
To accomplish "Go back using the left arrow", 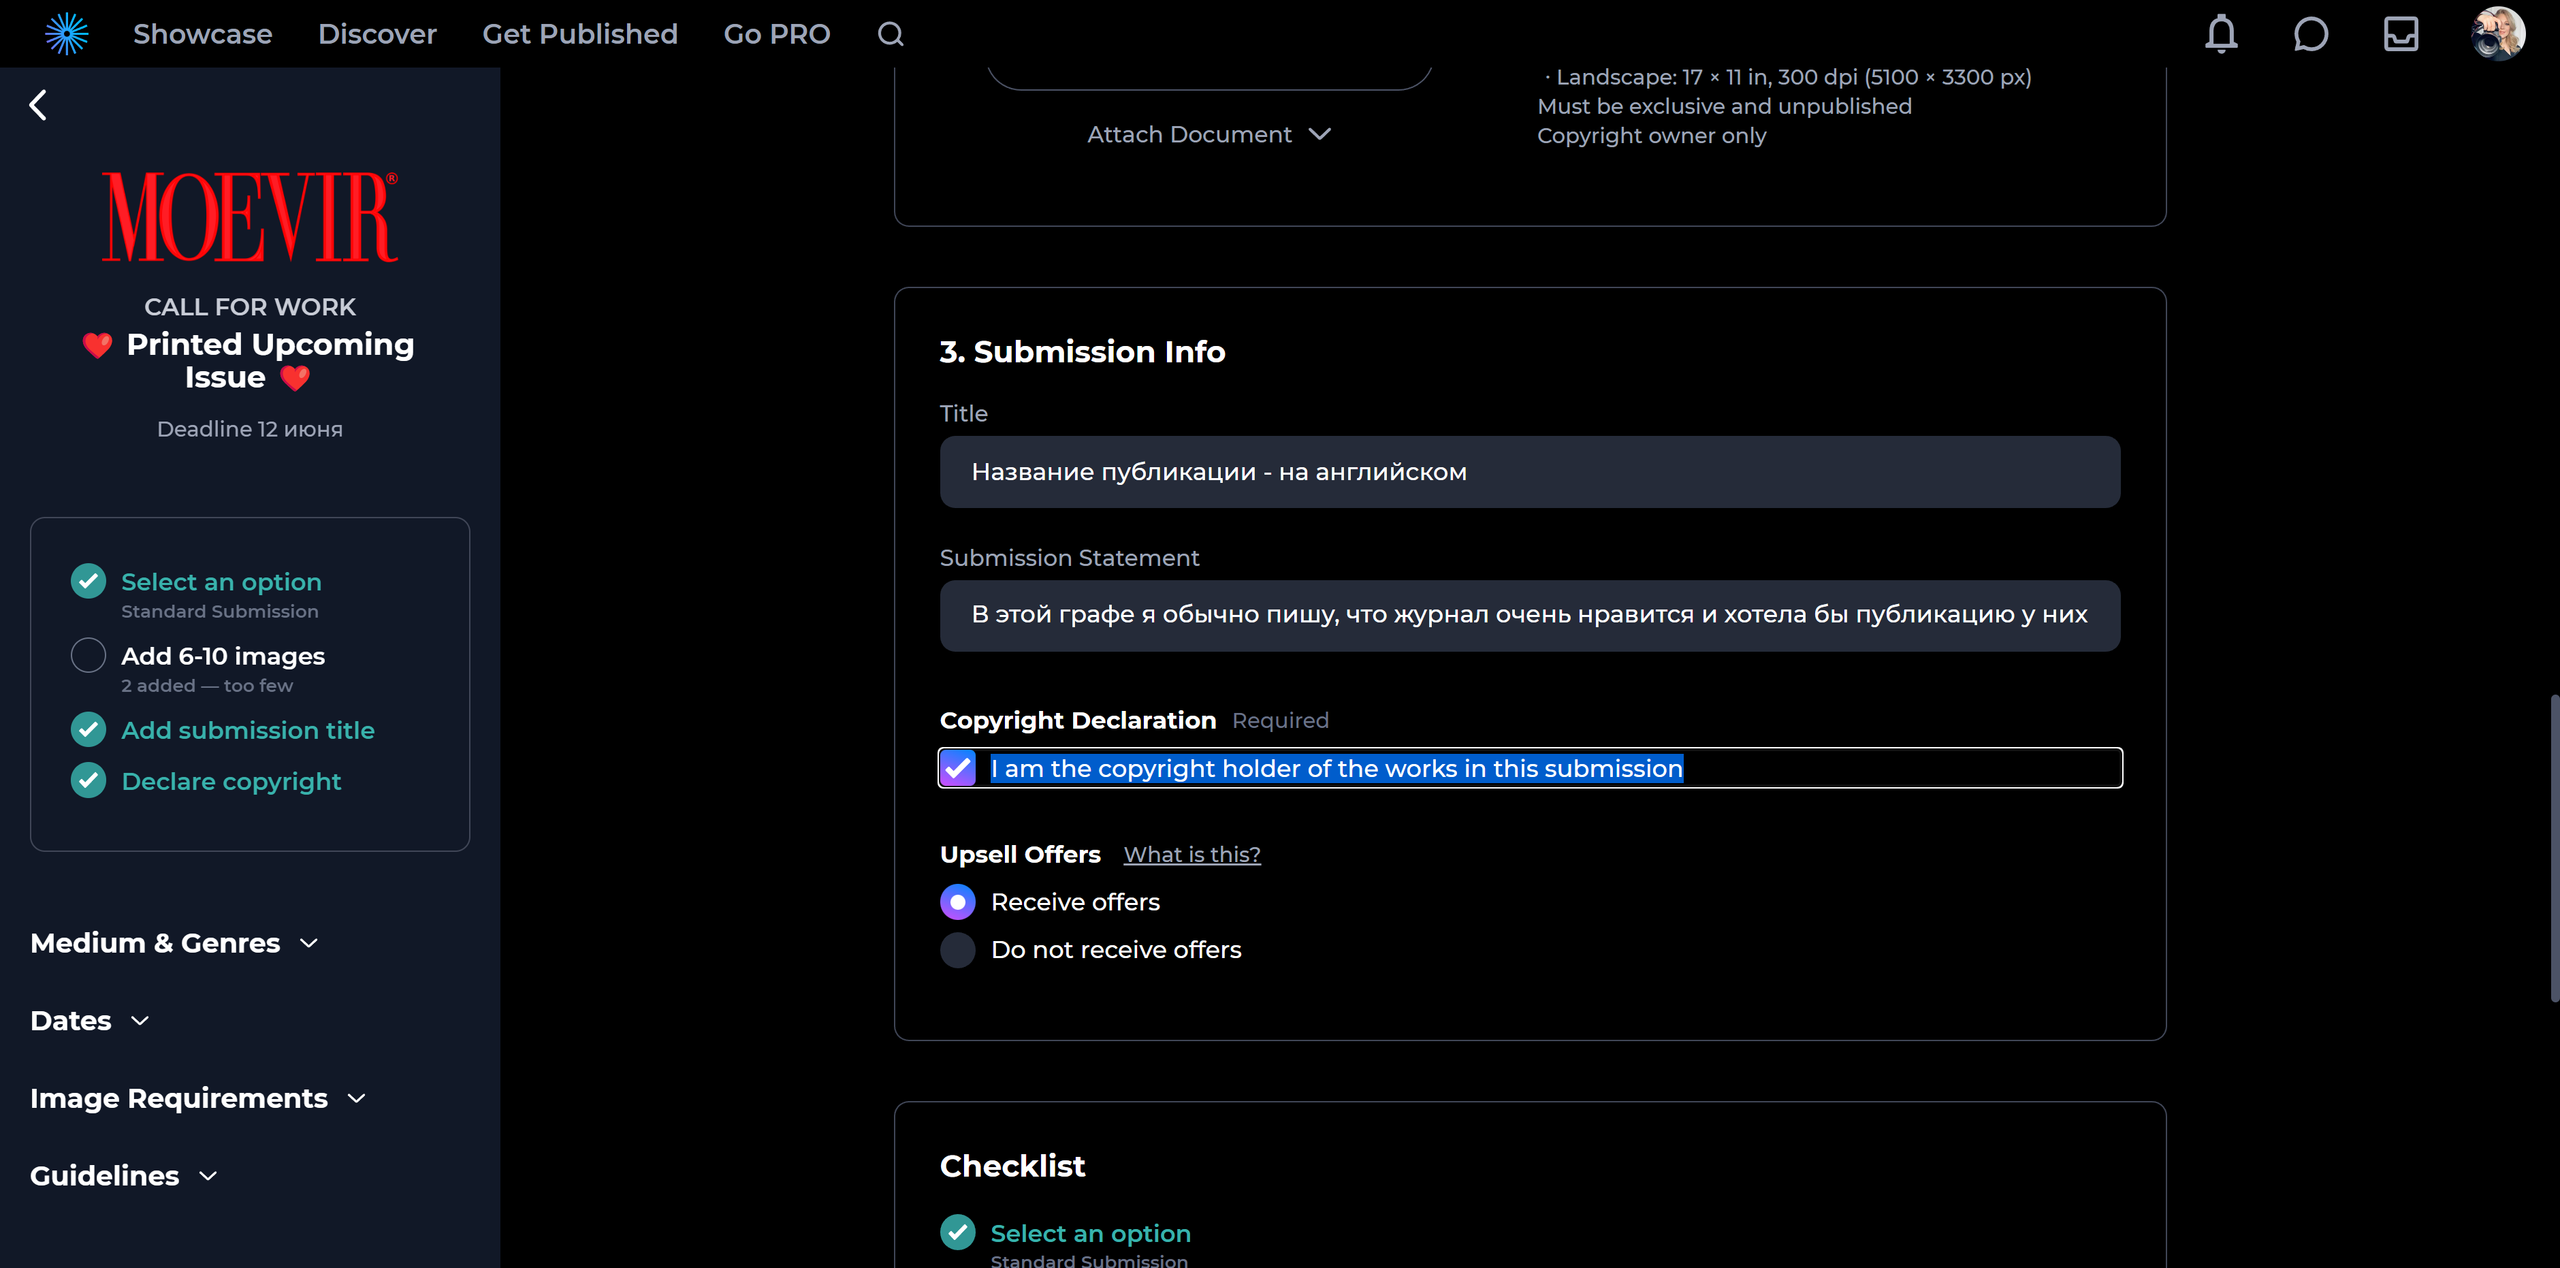I will point(38,105).
